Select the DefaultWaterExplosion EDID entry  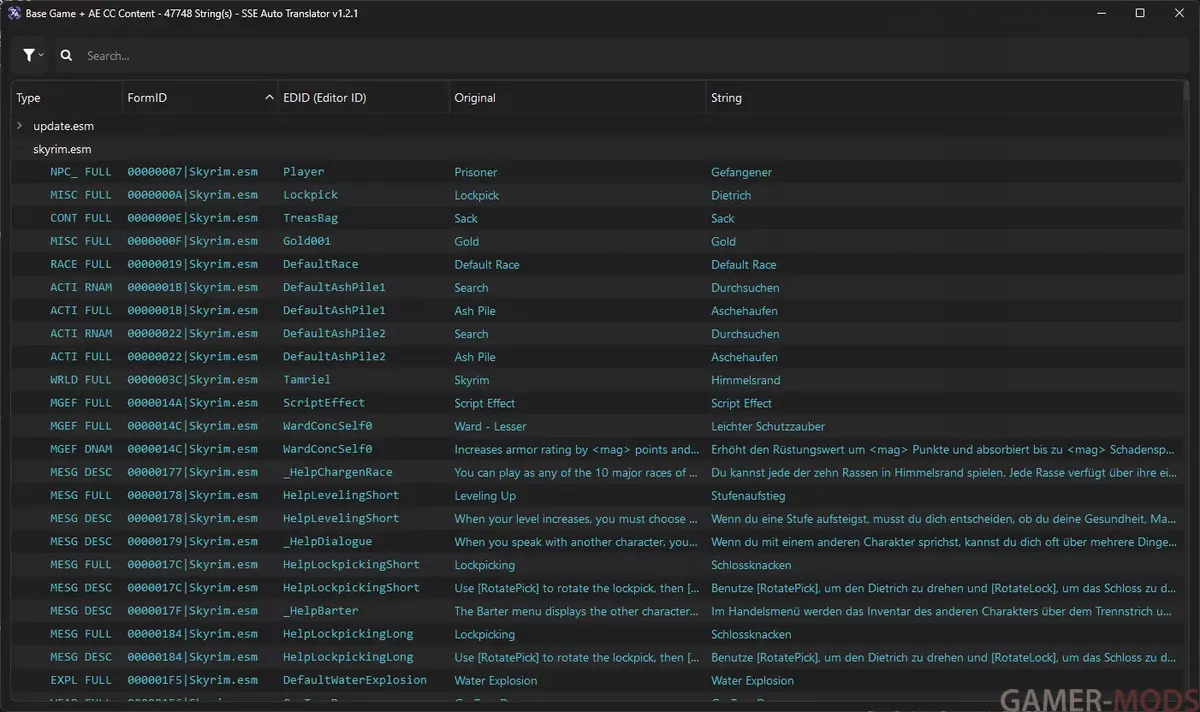(x=354, y=680)
